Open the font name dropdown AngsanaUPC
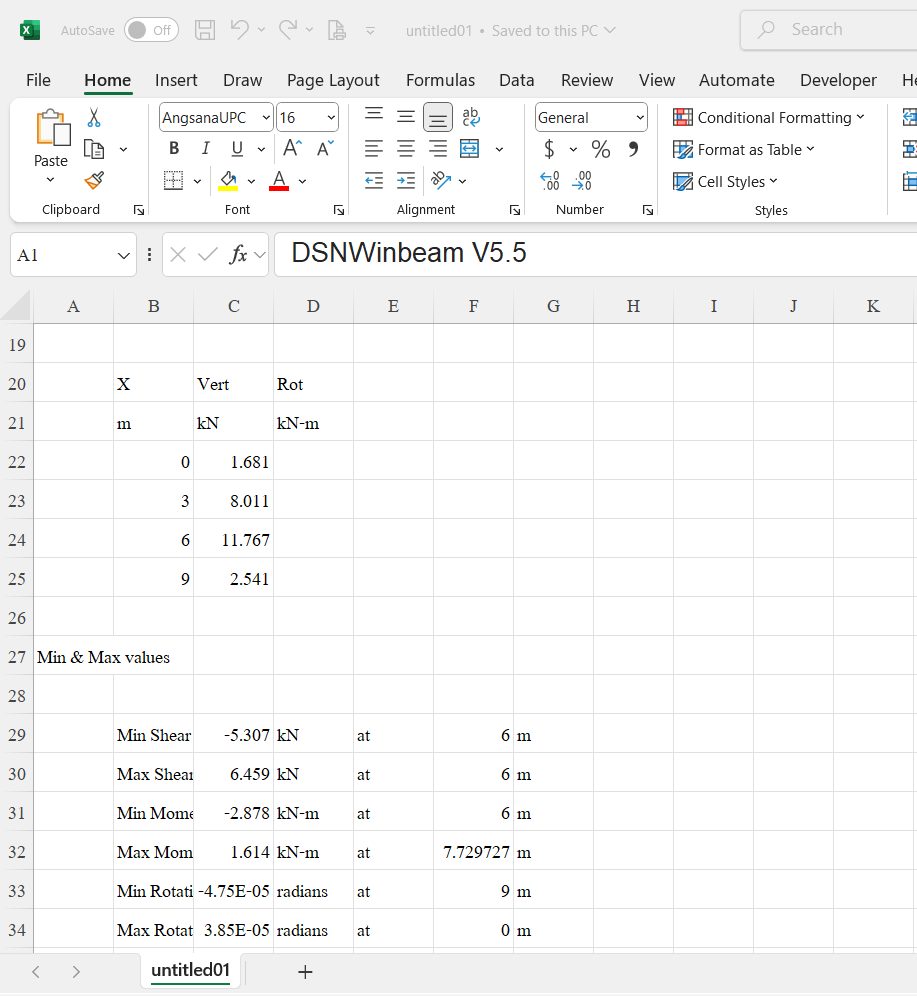This screenshot has width=917, height=996. (x=266, y=118)
